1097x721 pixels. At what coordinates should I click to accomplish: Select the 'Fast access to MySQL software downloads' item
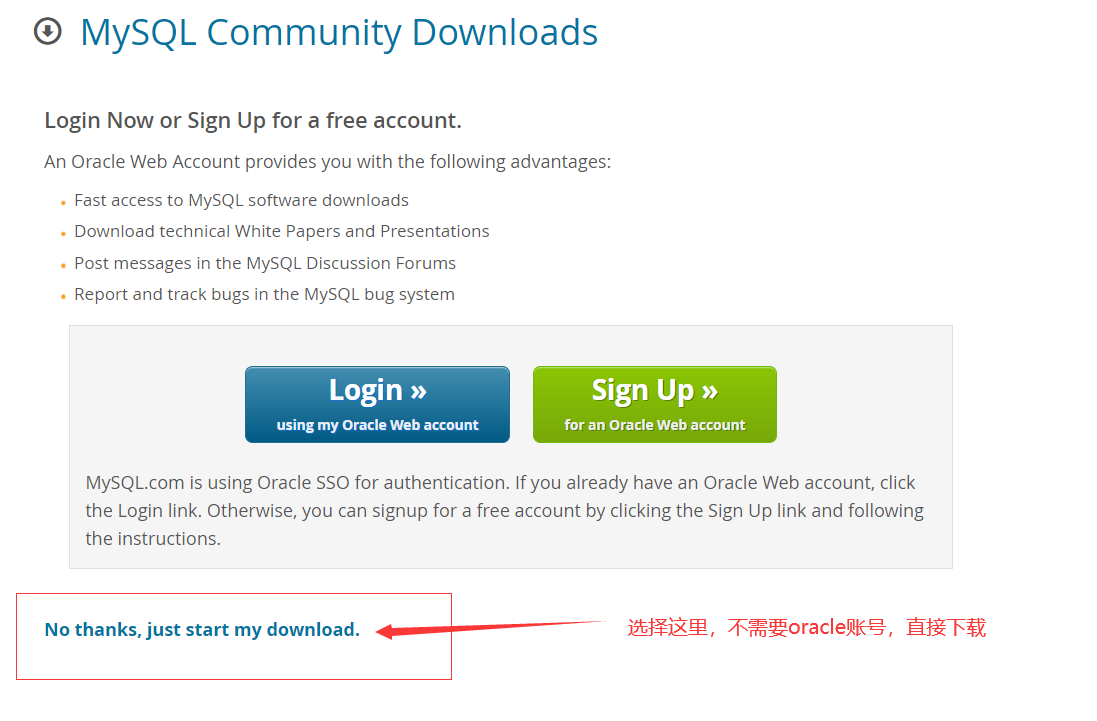[x=241, y=200]
